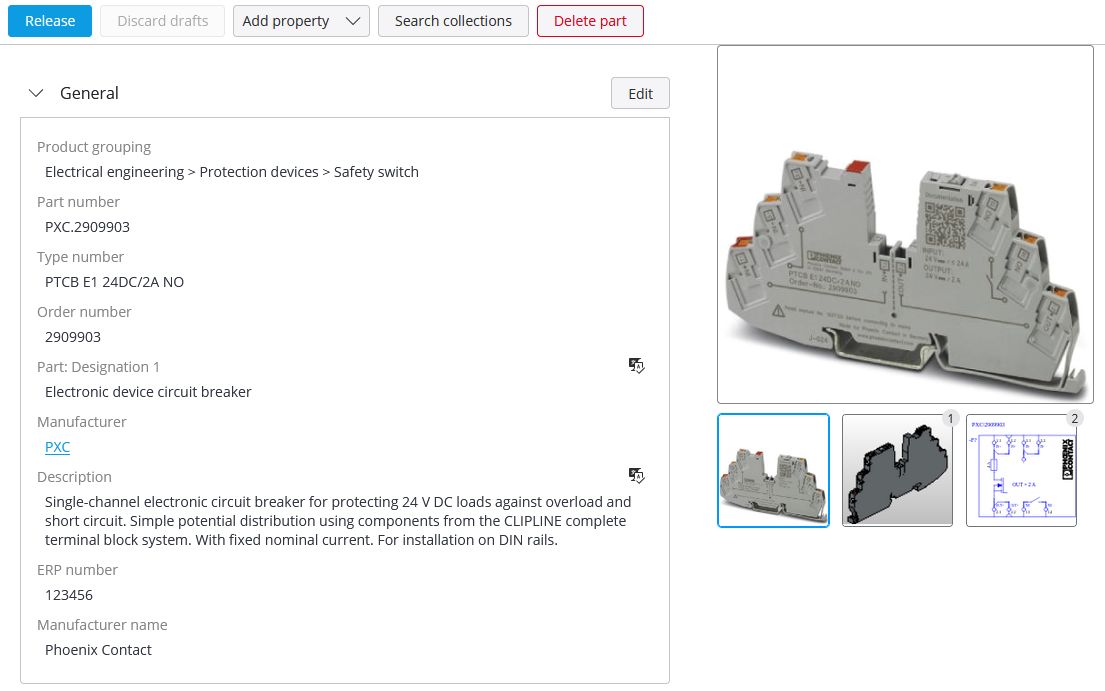Click the "1" badge on drawing thumbnail

(950, 418)
